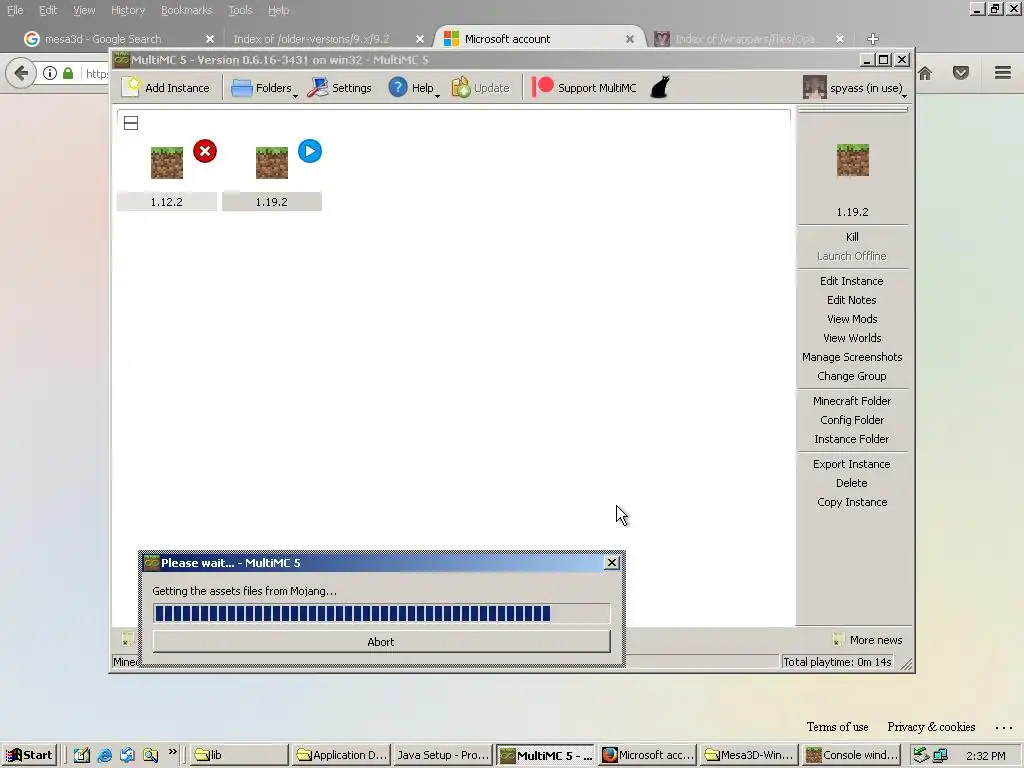Click Edit Instance in side panel
Screen dimensions: 1024x768
852,281
